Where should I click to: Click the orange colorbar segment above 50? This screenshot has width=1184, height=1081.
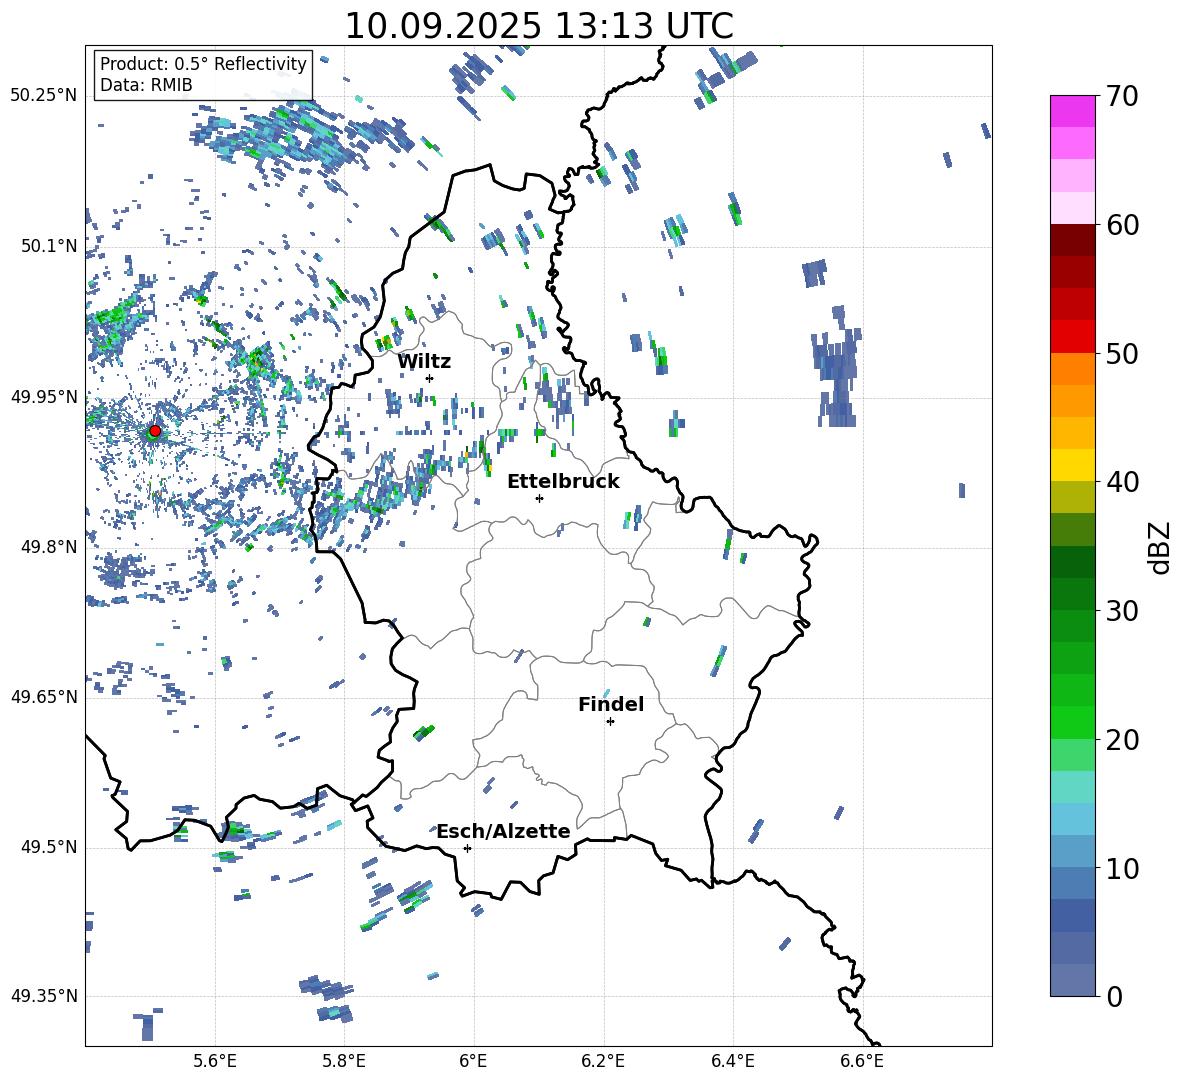1072,368
